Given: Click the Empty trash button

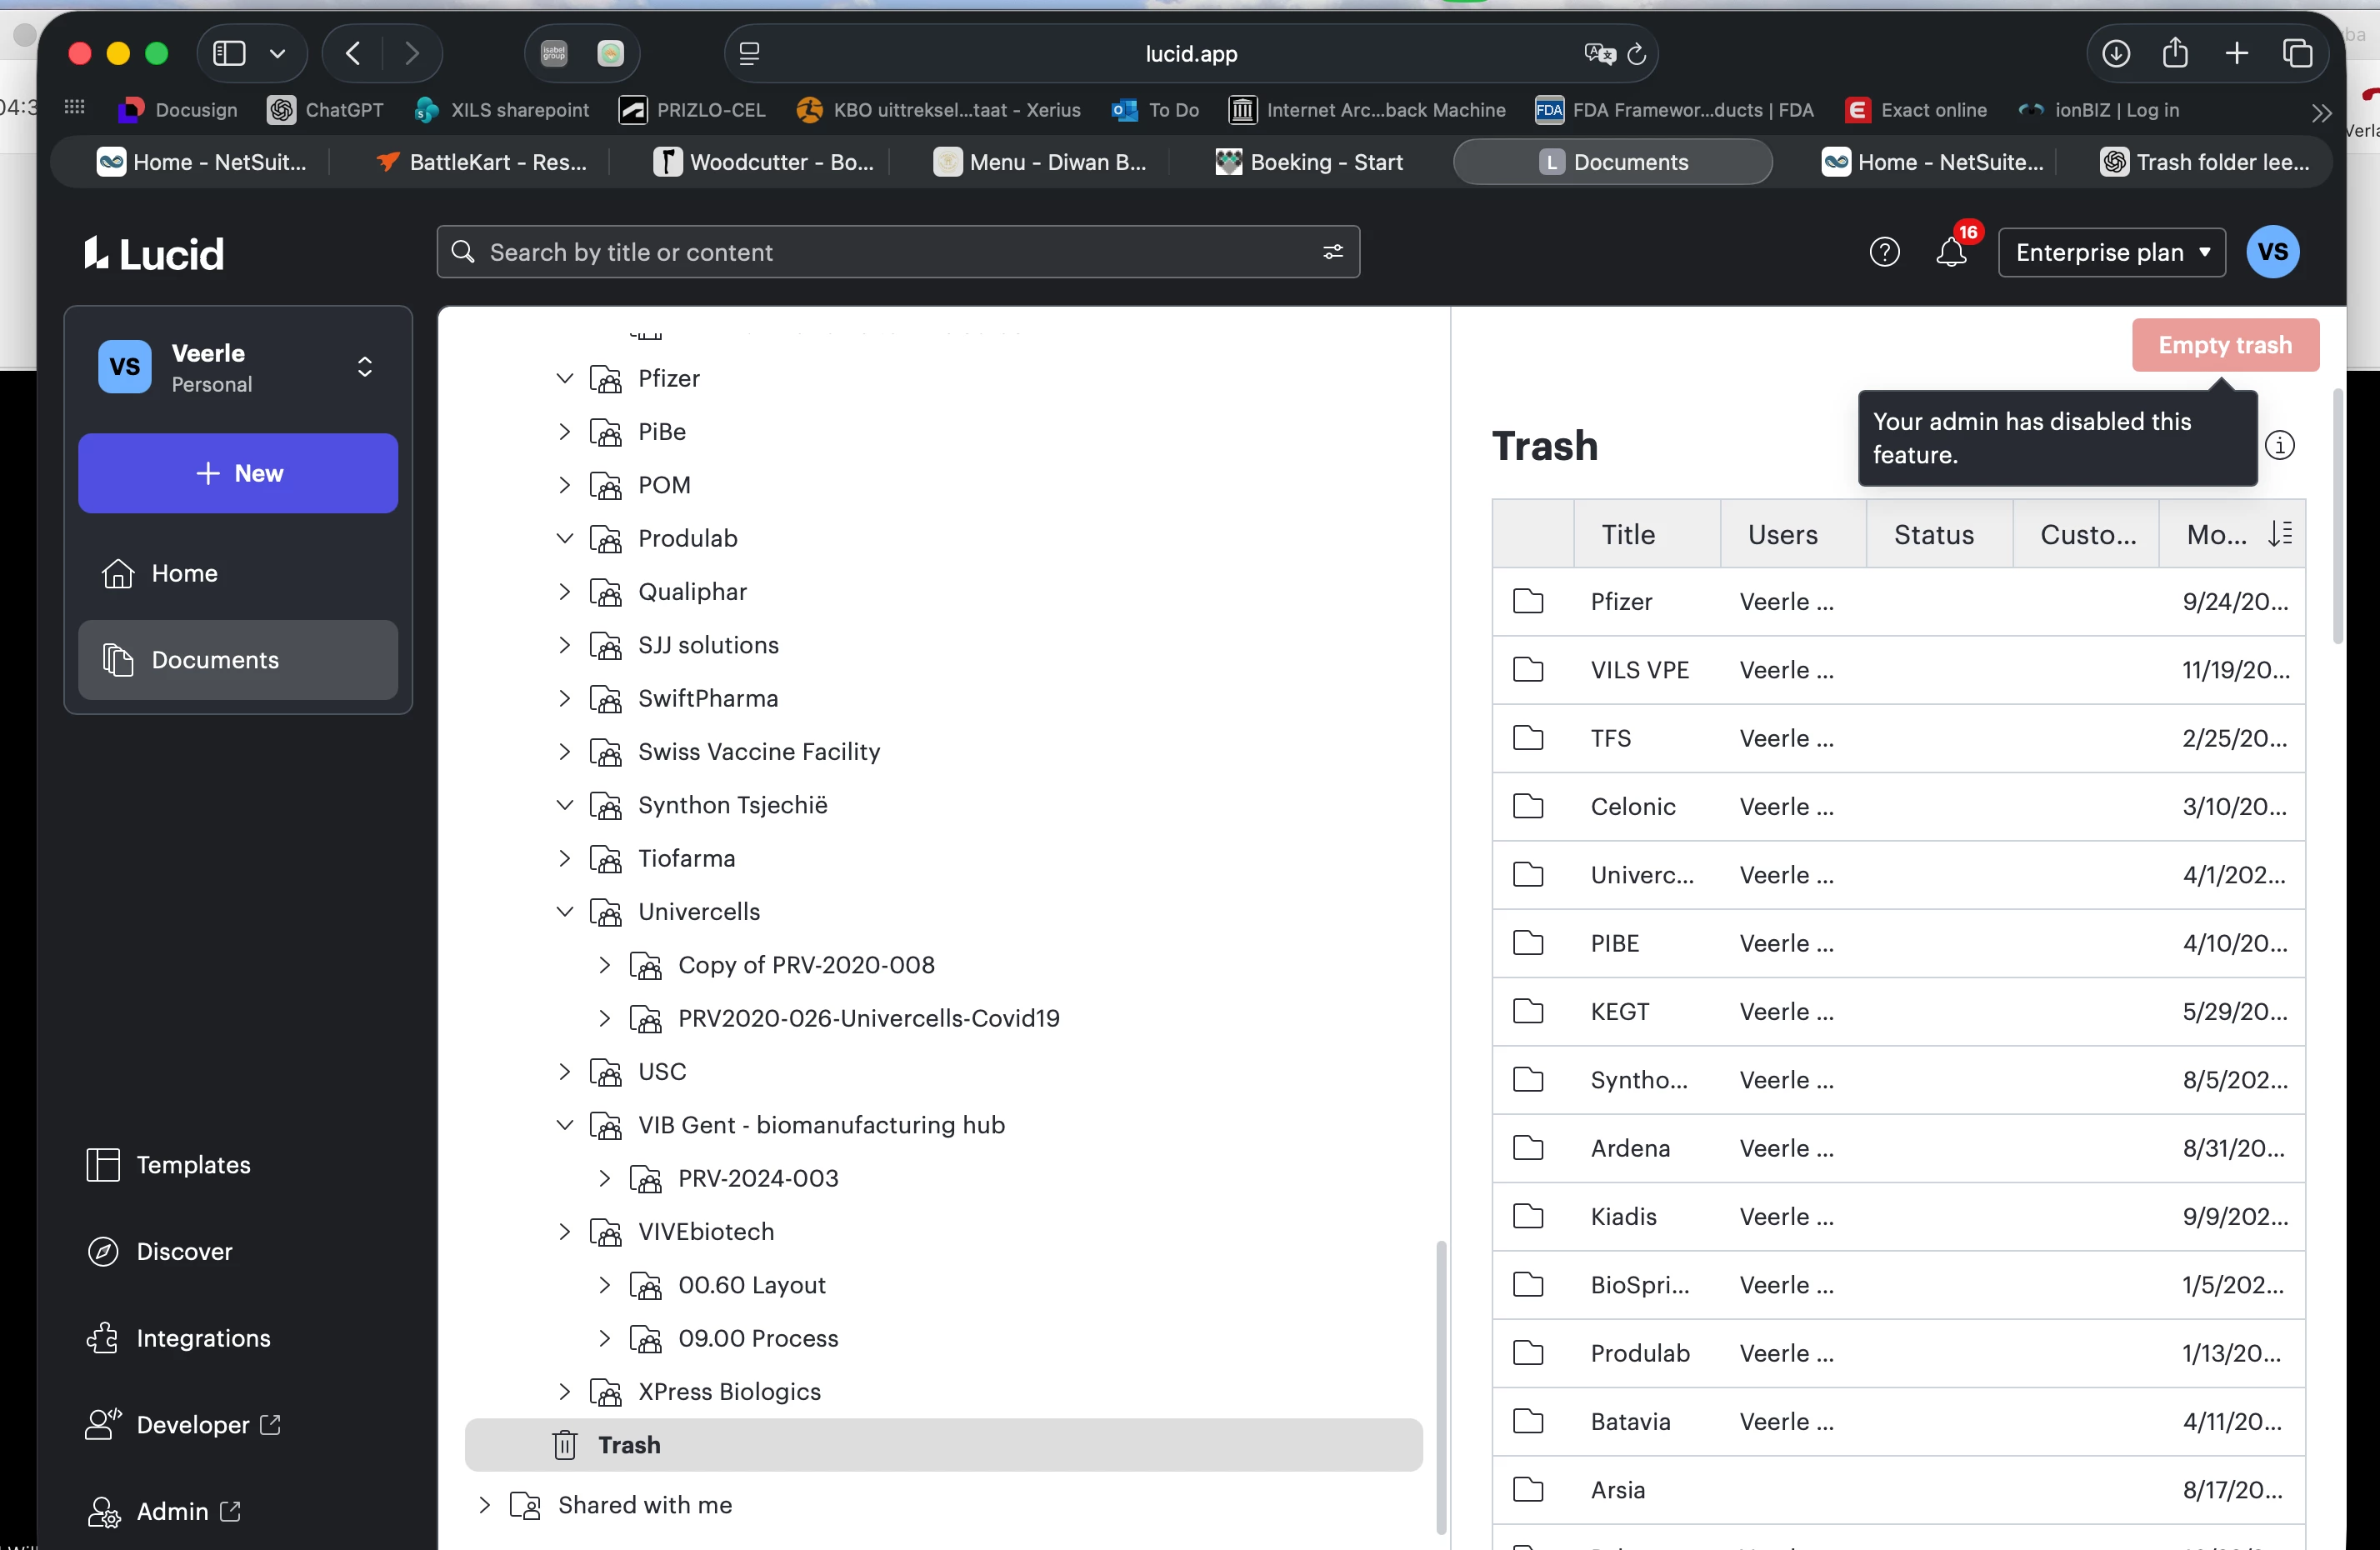Looking at the screenshot, I should click(2224, 345).
